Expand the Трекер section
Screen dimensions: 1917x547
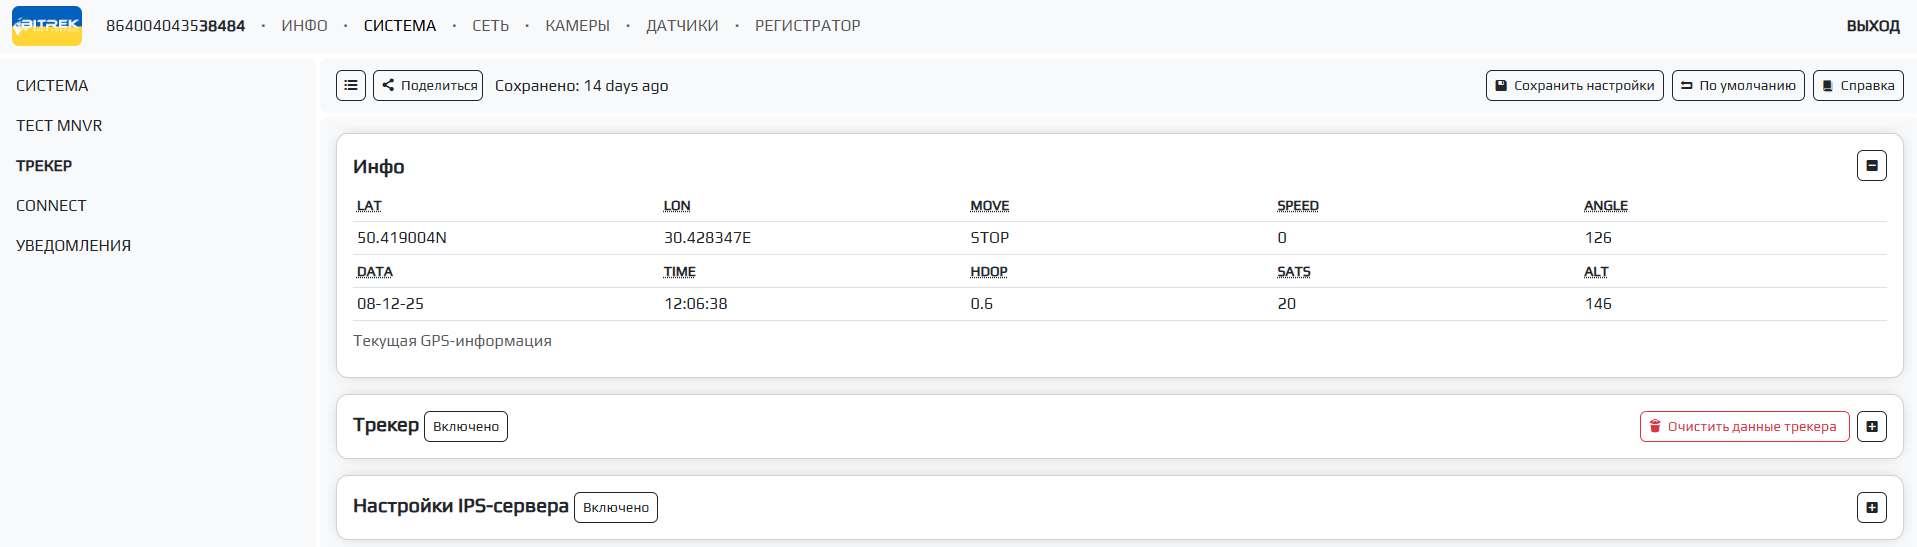coord(1871,427)
